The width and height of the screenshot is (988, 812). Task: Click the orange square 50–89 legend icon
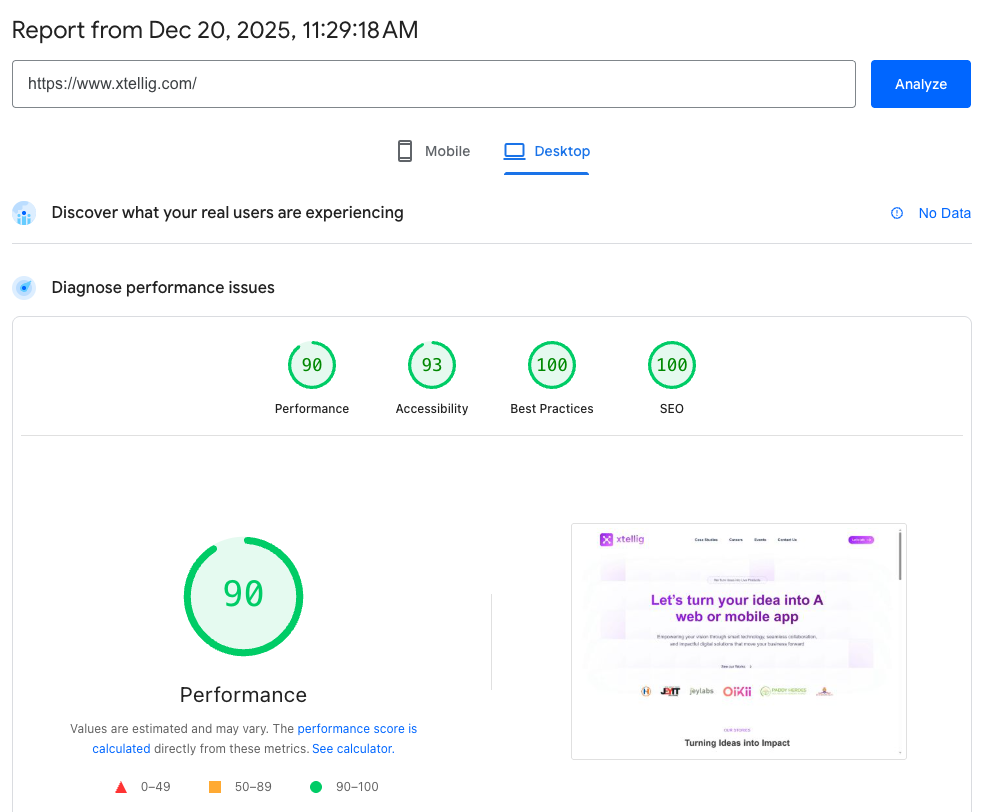coord(215,787)
